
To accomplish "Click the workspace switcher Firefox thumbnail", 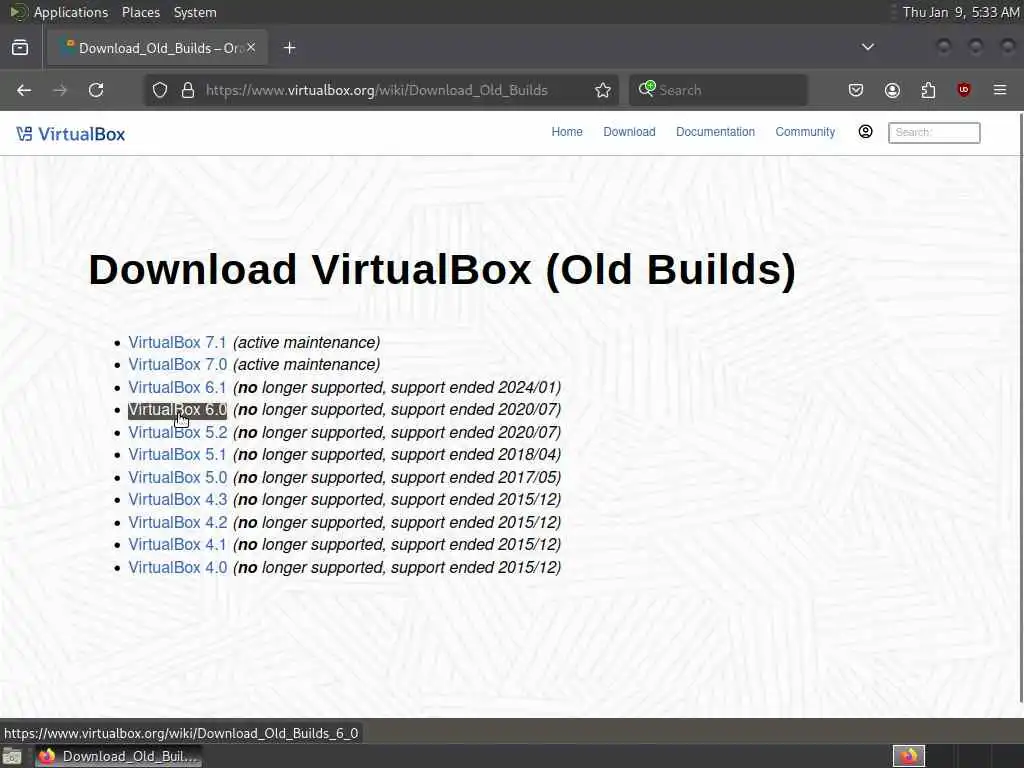I will (908, 756).
